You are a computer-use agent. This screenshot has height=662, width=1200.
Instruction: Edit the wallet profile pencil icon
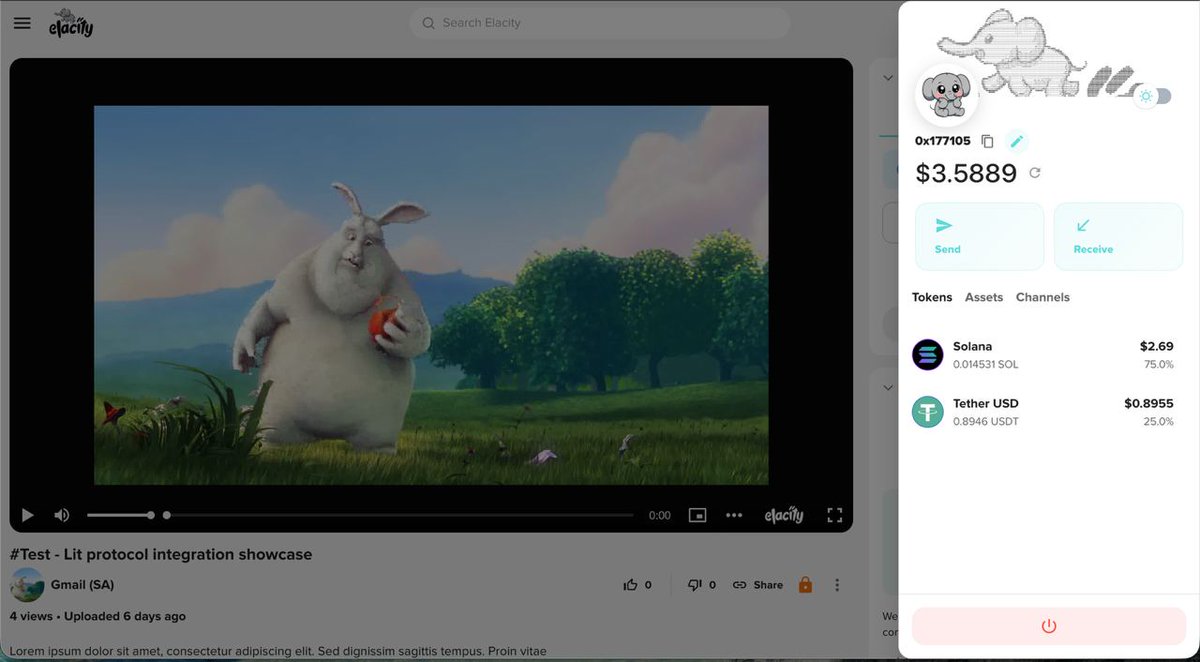(x=1016, y=141)
